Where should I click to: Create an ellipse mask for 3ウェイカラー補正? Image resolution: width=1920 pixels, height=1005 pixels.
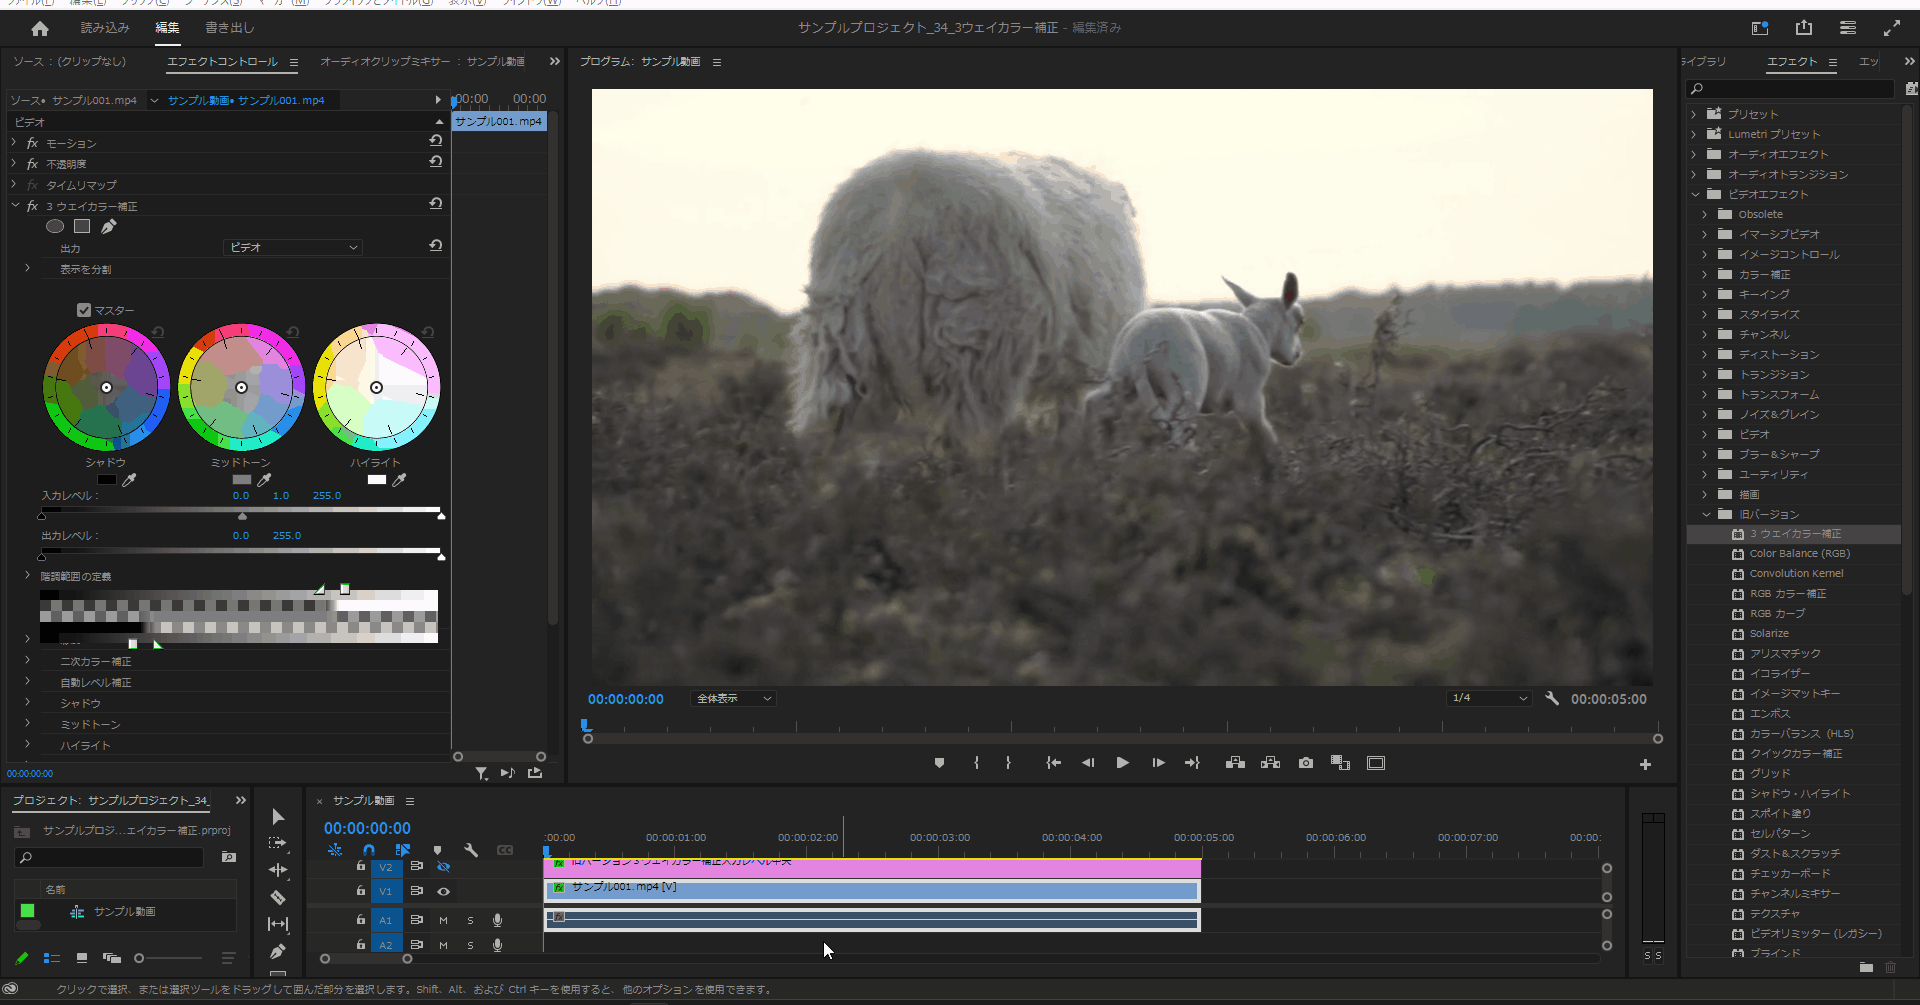(55, 226)
